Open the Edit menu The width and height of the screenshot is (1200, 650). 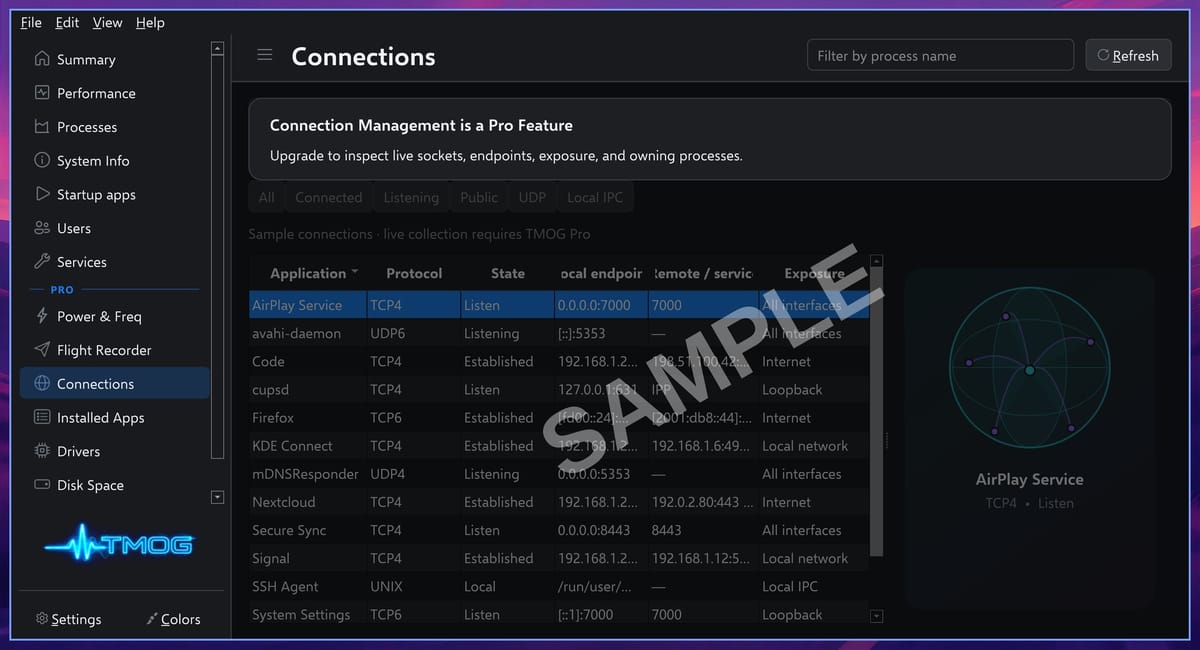click(67, 22)
